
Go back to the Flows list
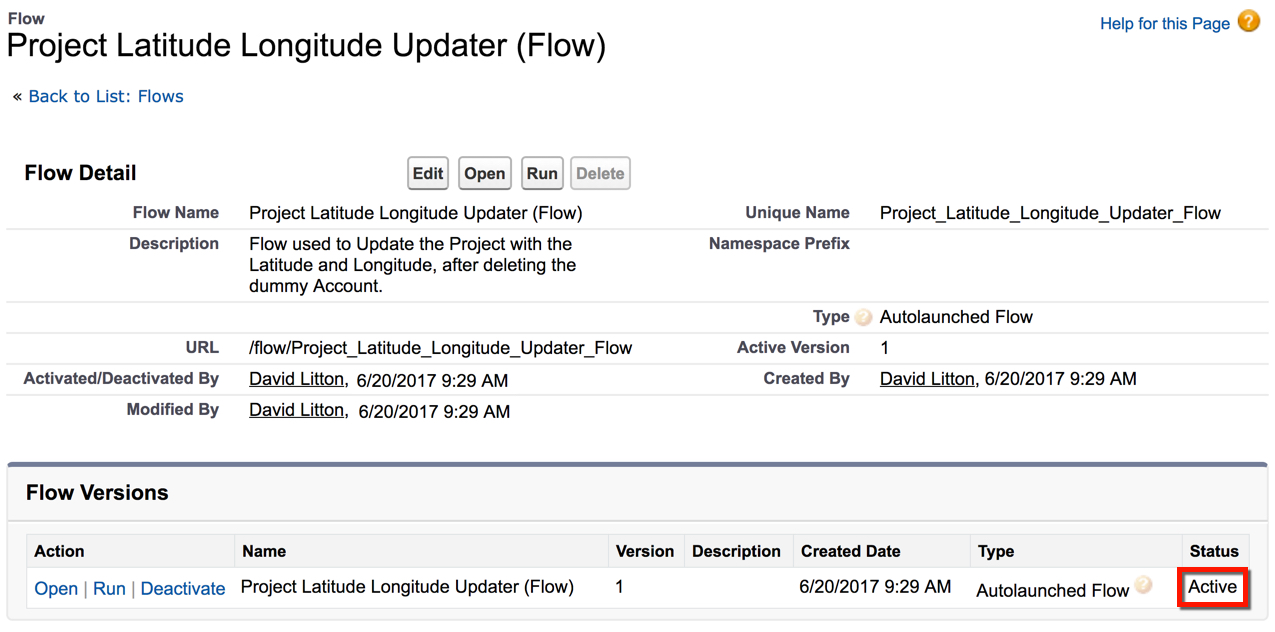click(x=106, y=97)
